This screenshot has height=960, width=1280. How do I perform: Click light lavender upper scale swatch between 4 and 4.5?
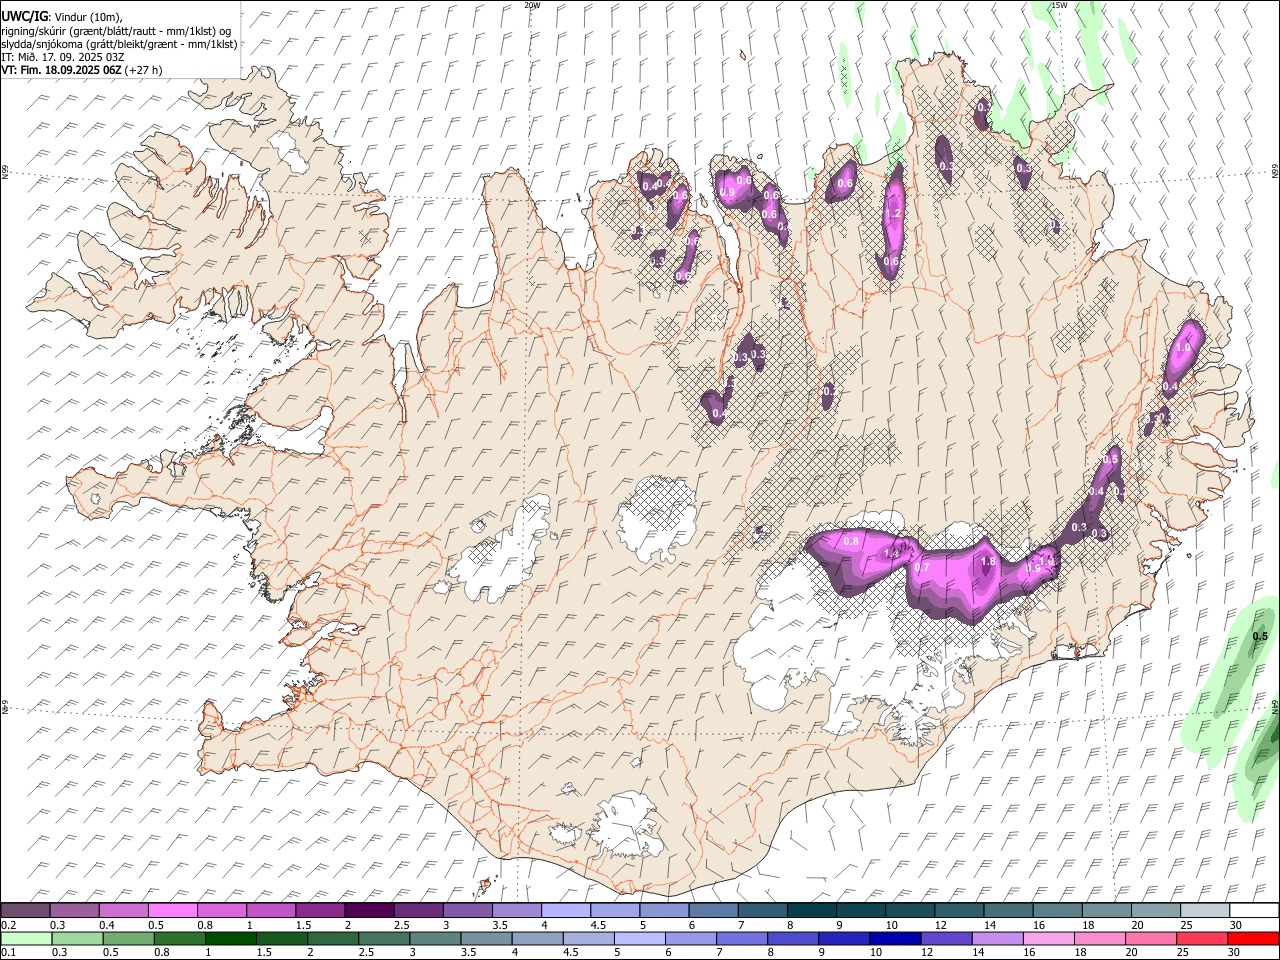pos(566,910)
